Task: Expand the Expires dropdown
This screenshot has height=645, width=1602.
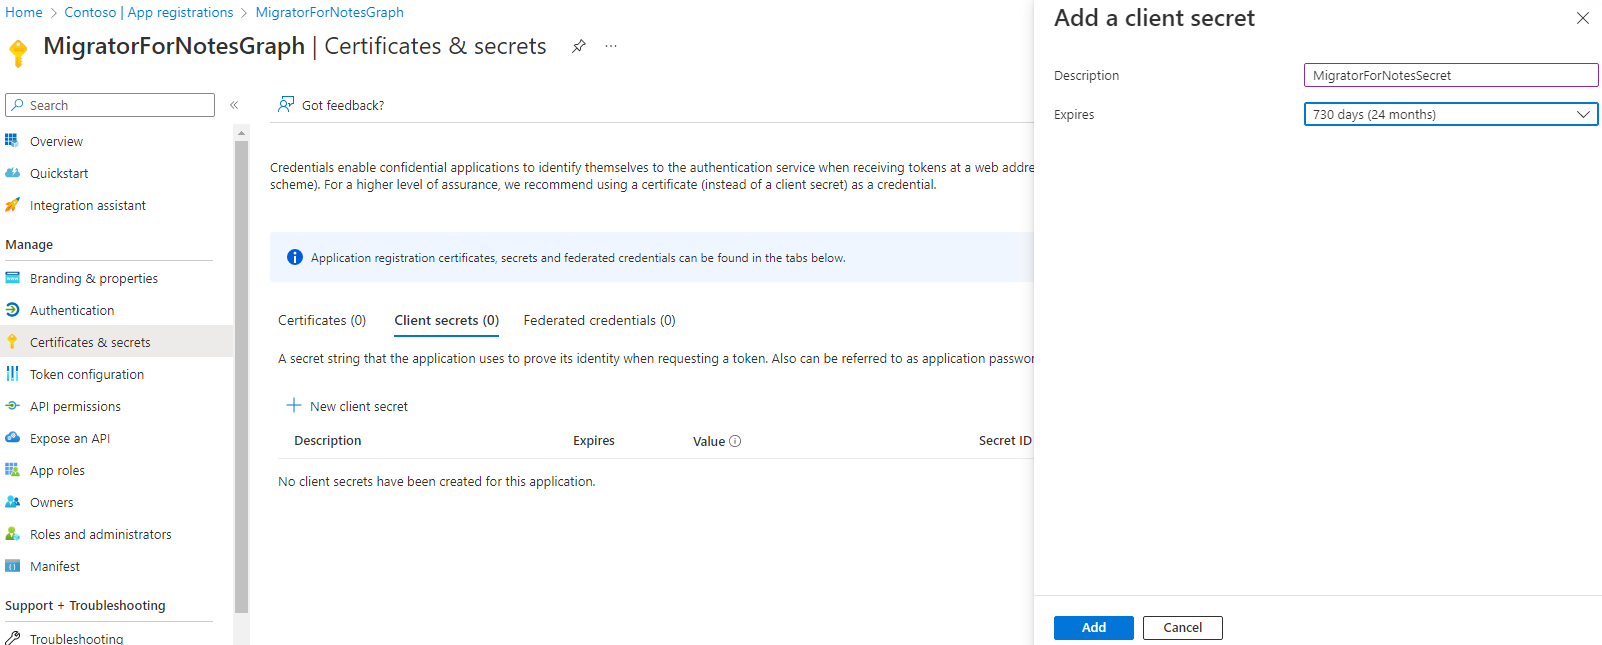Action: pyautogui.click(x=1450, y=114)
